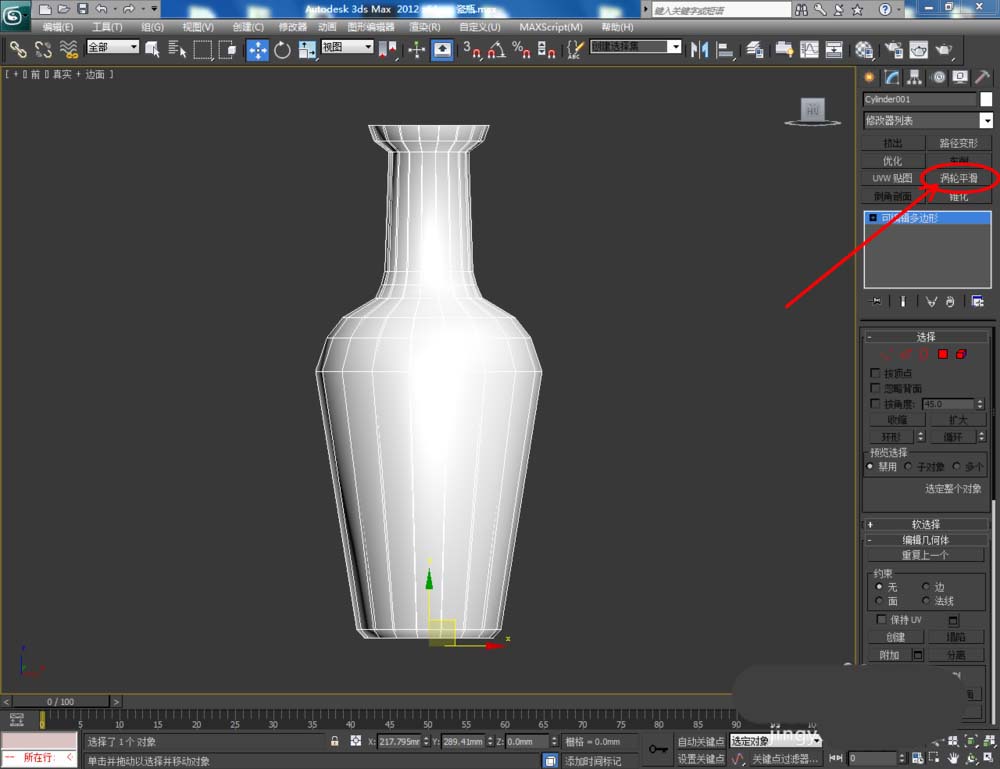Open the Layer Manager icon
This screenshot has height=769, width=1000.
(755, 49)
